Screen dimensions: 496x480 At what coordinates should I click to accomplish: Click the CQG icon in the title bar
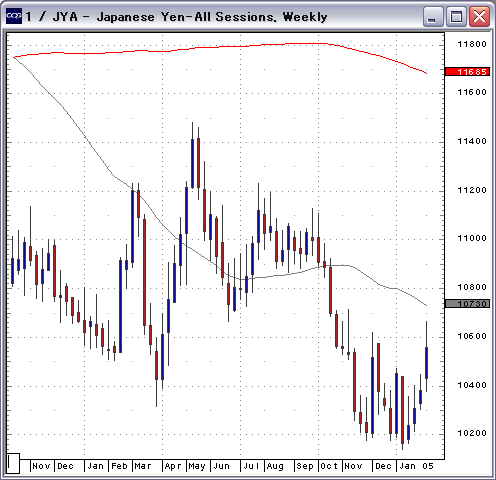pyautogui.click(x=14, y=16)
